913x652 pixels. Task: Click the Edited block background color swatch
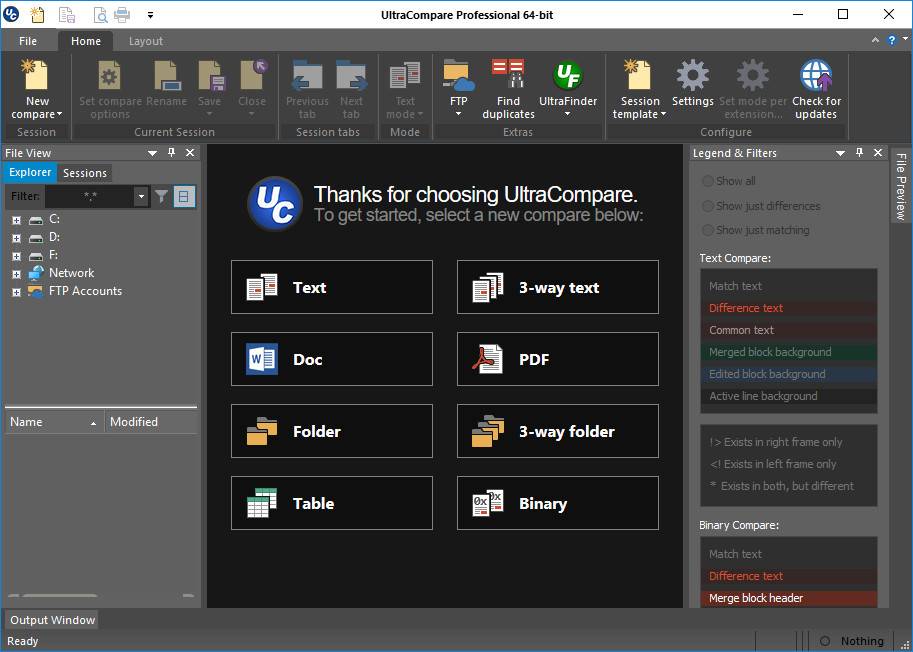click(x=788, y=374)
